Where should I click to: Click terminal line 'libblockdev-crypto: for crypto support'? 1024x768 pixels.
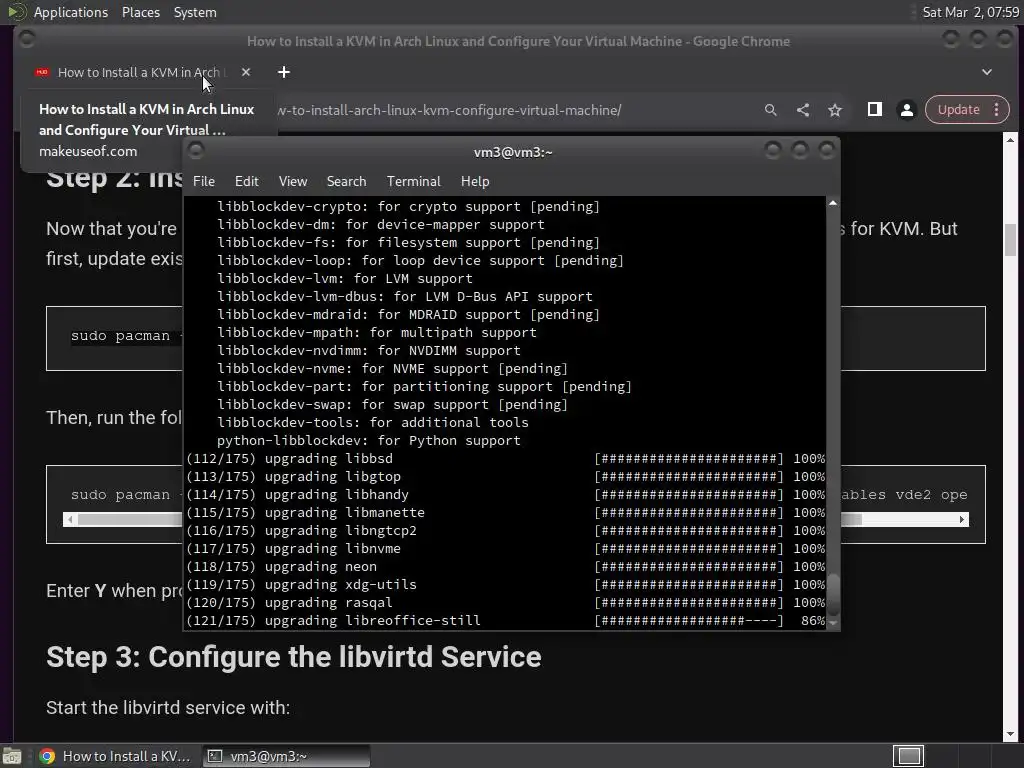[369, 206]
